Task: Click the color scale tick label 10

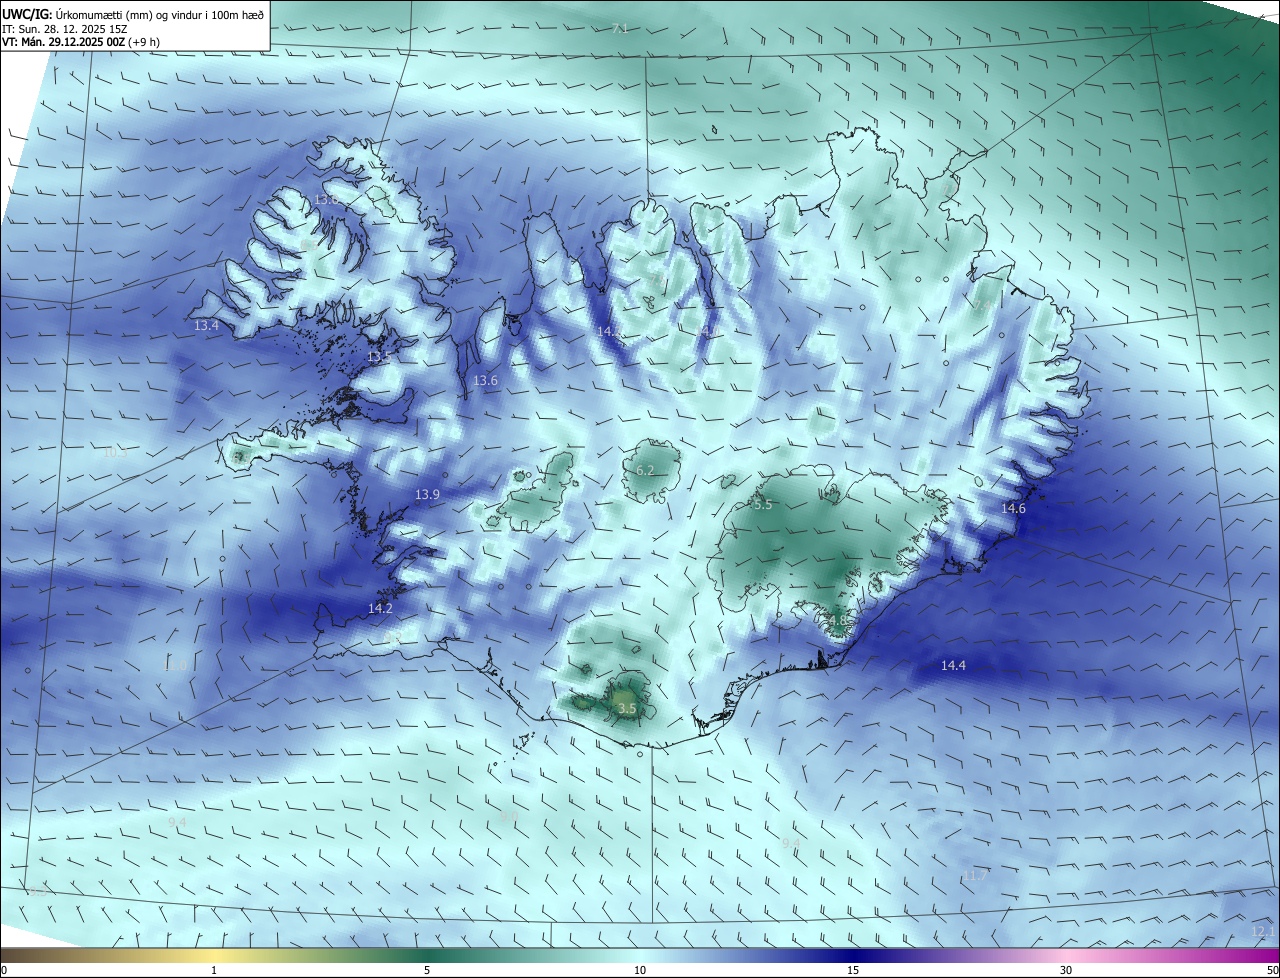Action: click(640, 970)
